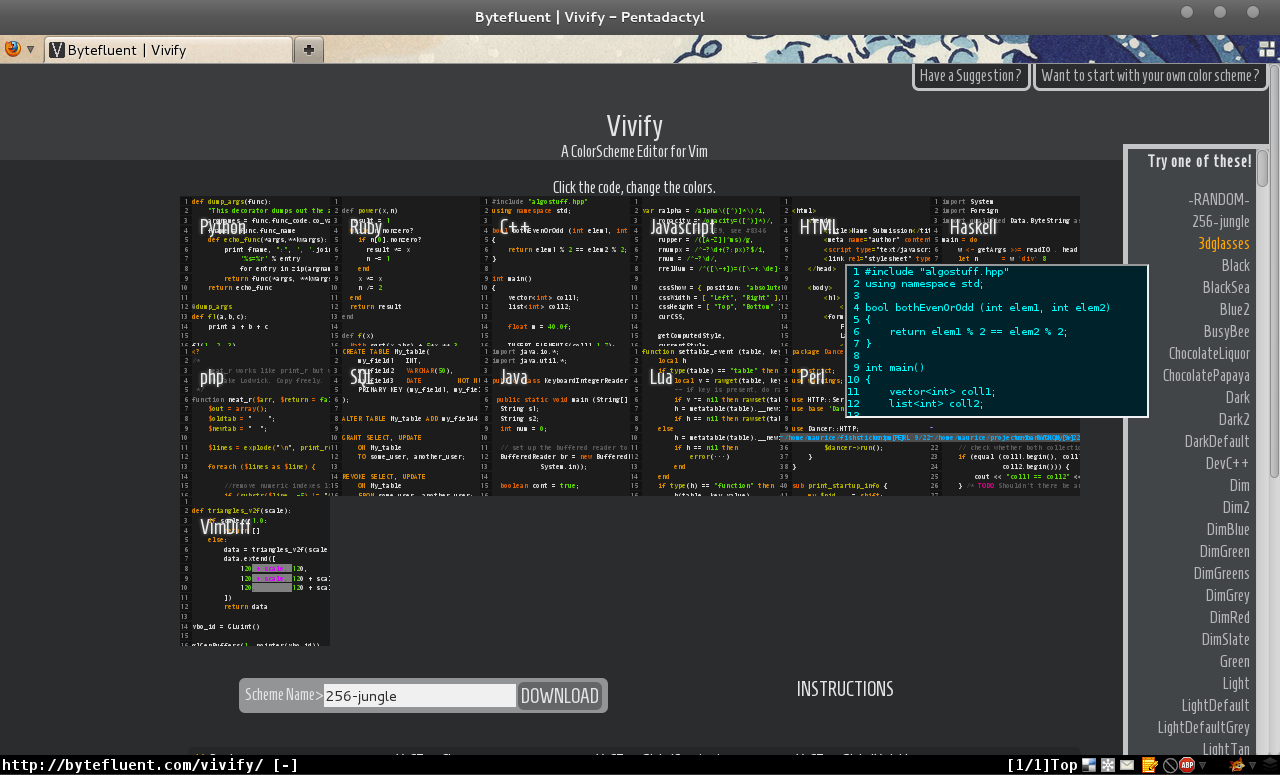Choose the DarkDefault color scheme

[x=1217, y=442]
